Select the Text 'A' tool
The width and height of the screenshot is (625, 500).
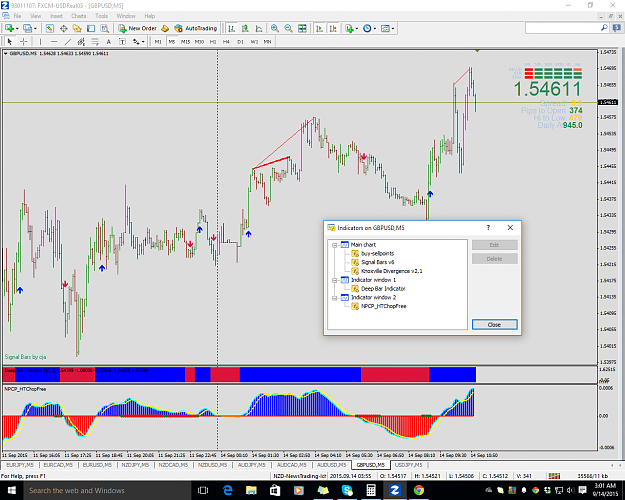108,41
